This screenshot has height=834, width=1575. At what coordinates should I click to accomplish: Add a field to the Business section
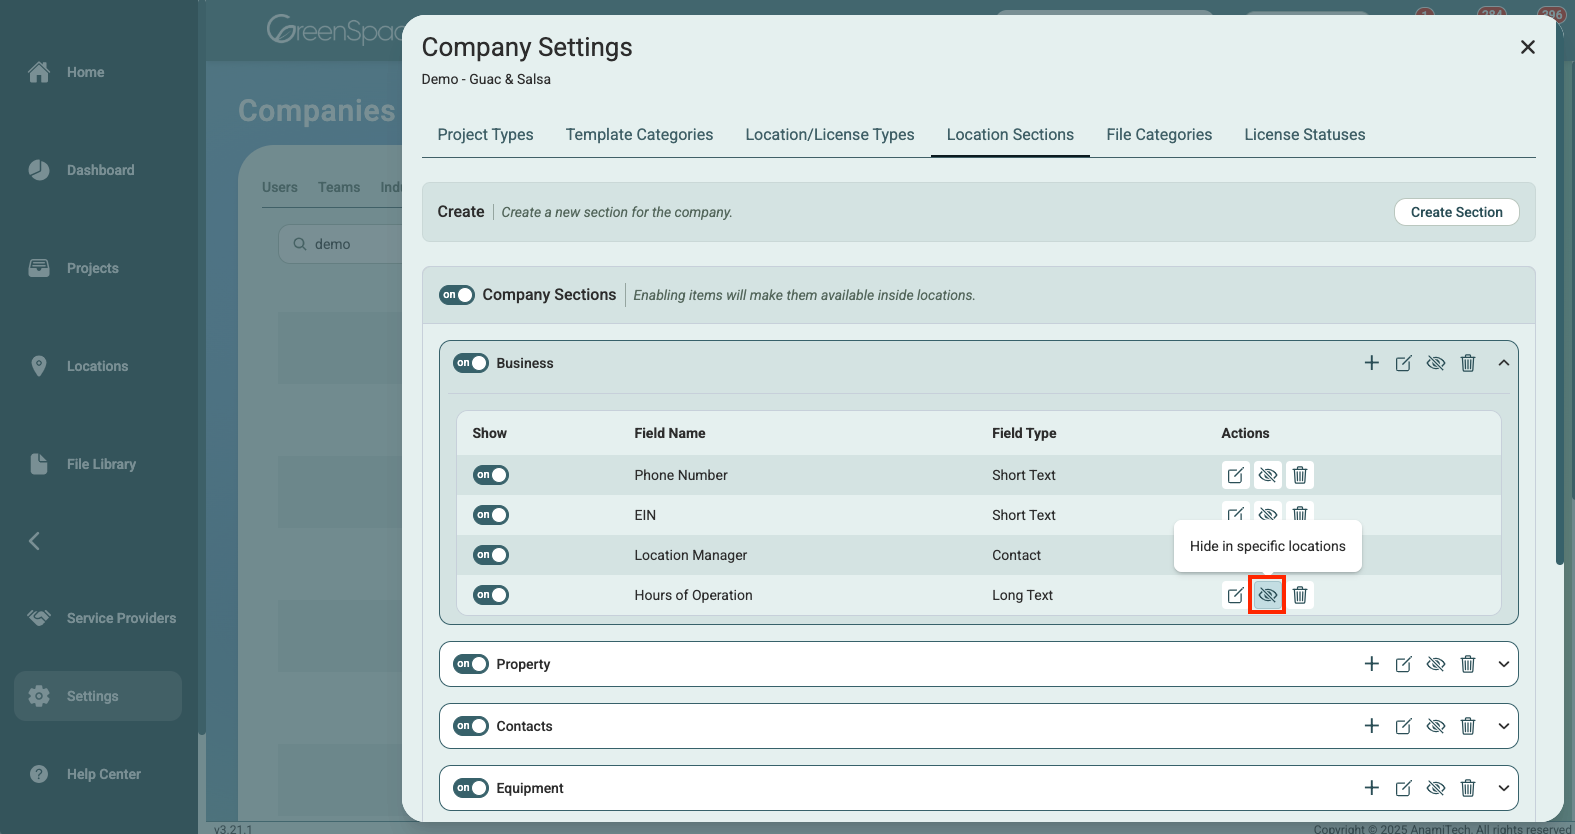coord(1371,363)
